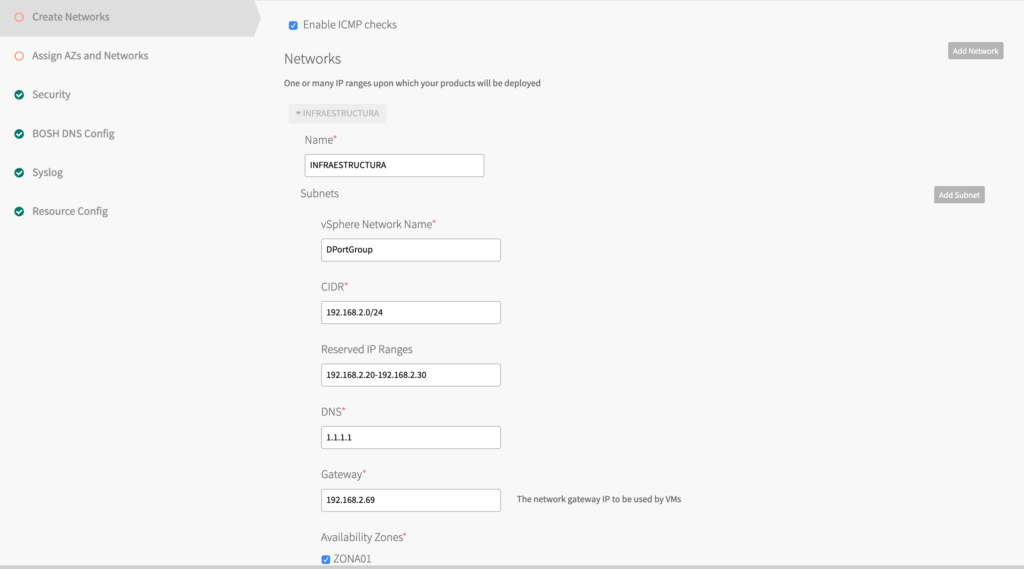Go to the Syslog configuration tab
1024x569 pixels.
coord(47,173)
